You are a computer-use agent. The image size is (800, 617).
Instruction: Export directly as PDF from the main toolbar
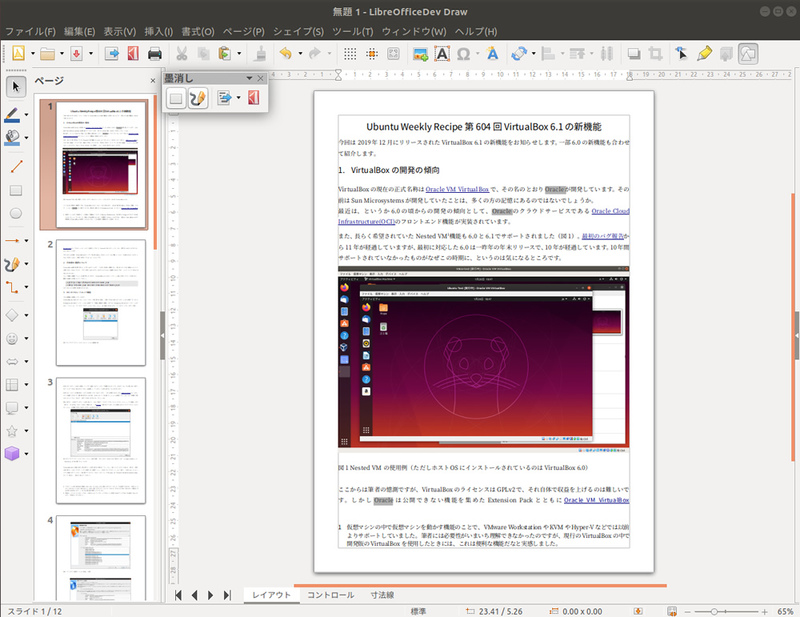pyautogui.click(x=133, y=53)
